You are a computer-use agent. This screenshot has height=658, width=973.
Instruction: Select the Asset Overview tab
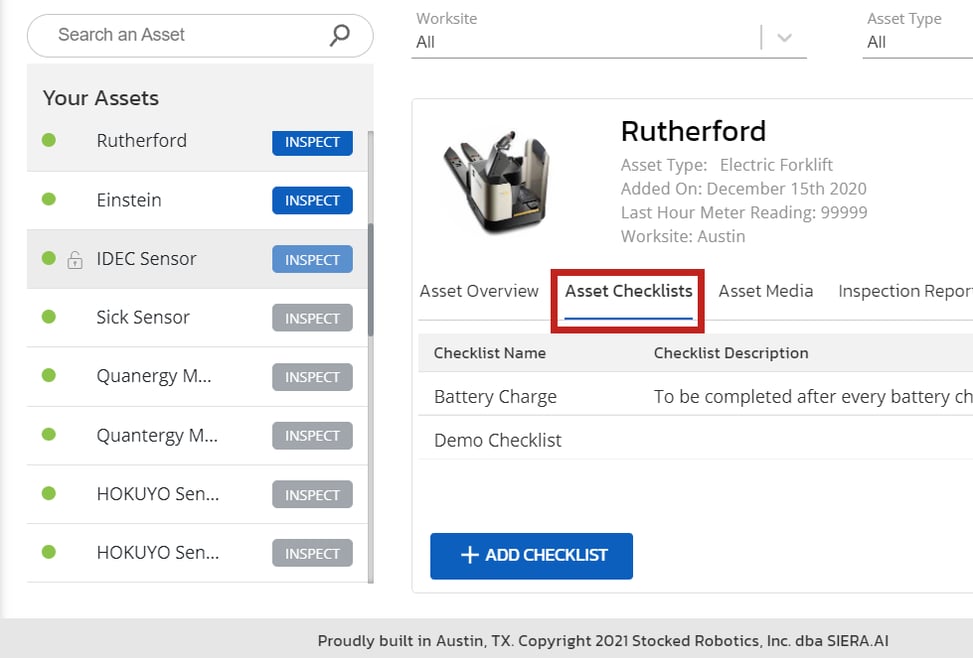coord(480,291)
